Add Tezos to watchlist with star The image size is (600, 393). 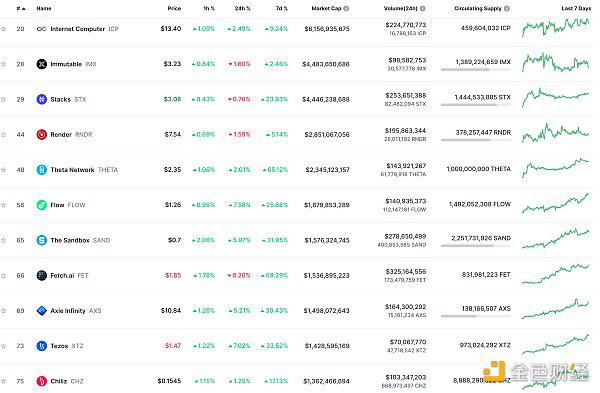[4, 346]
